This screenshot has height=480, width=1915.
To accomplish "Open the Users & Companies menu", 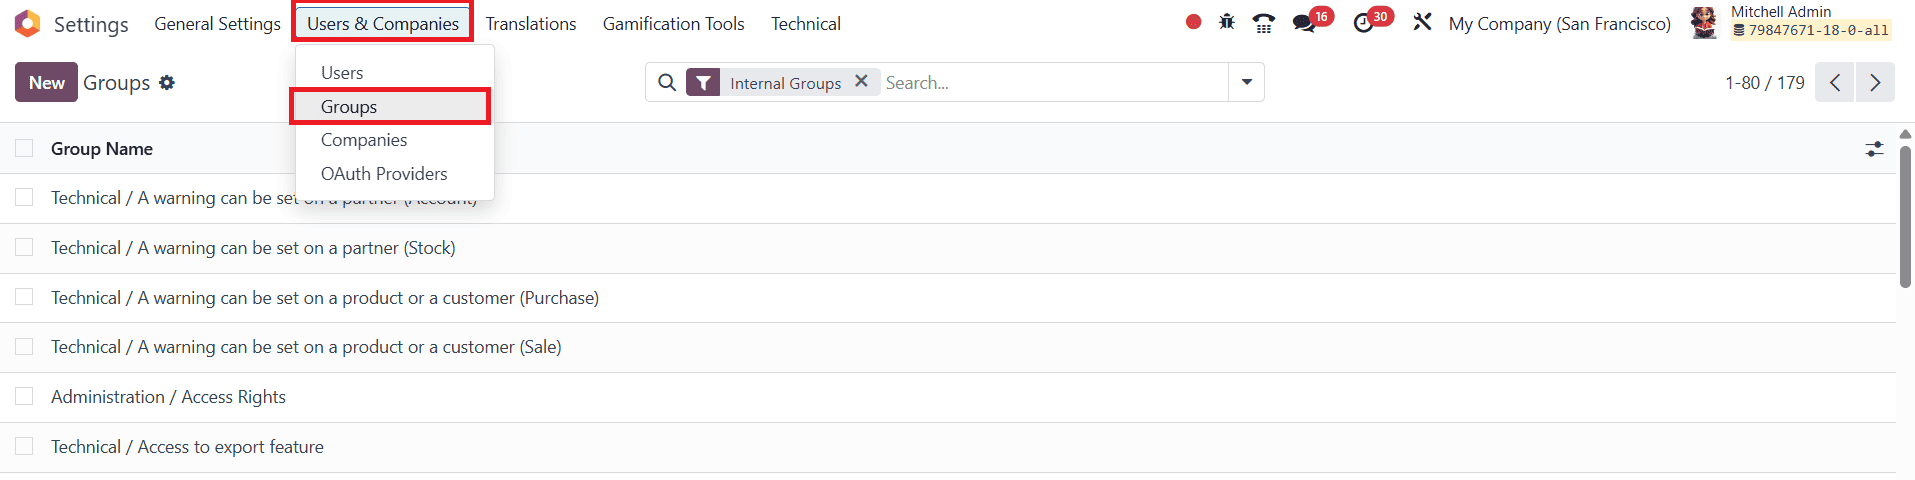I will tap(383, 23).
